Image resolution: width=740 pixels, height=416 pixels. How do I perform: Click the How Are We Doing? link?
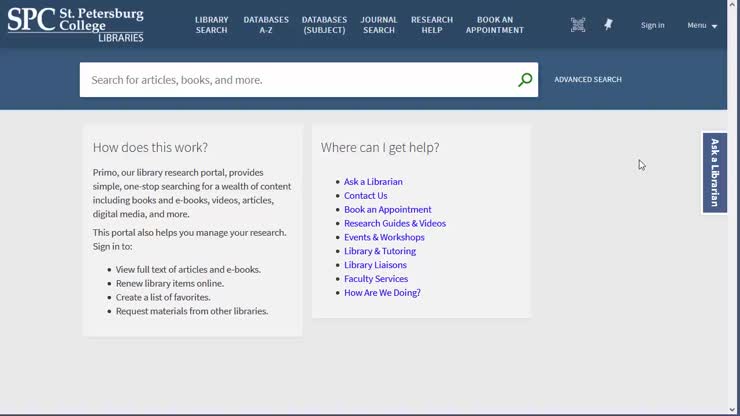point(382,293)
